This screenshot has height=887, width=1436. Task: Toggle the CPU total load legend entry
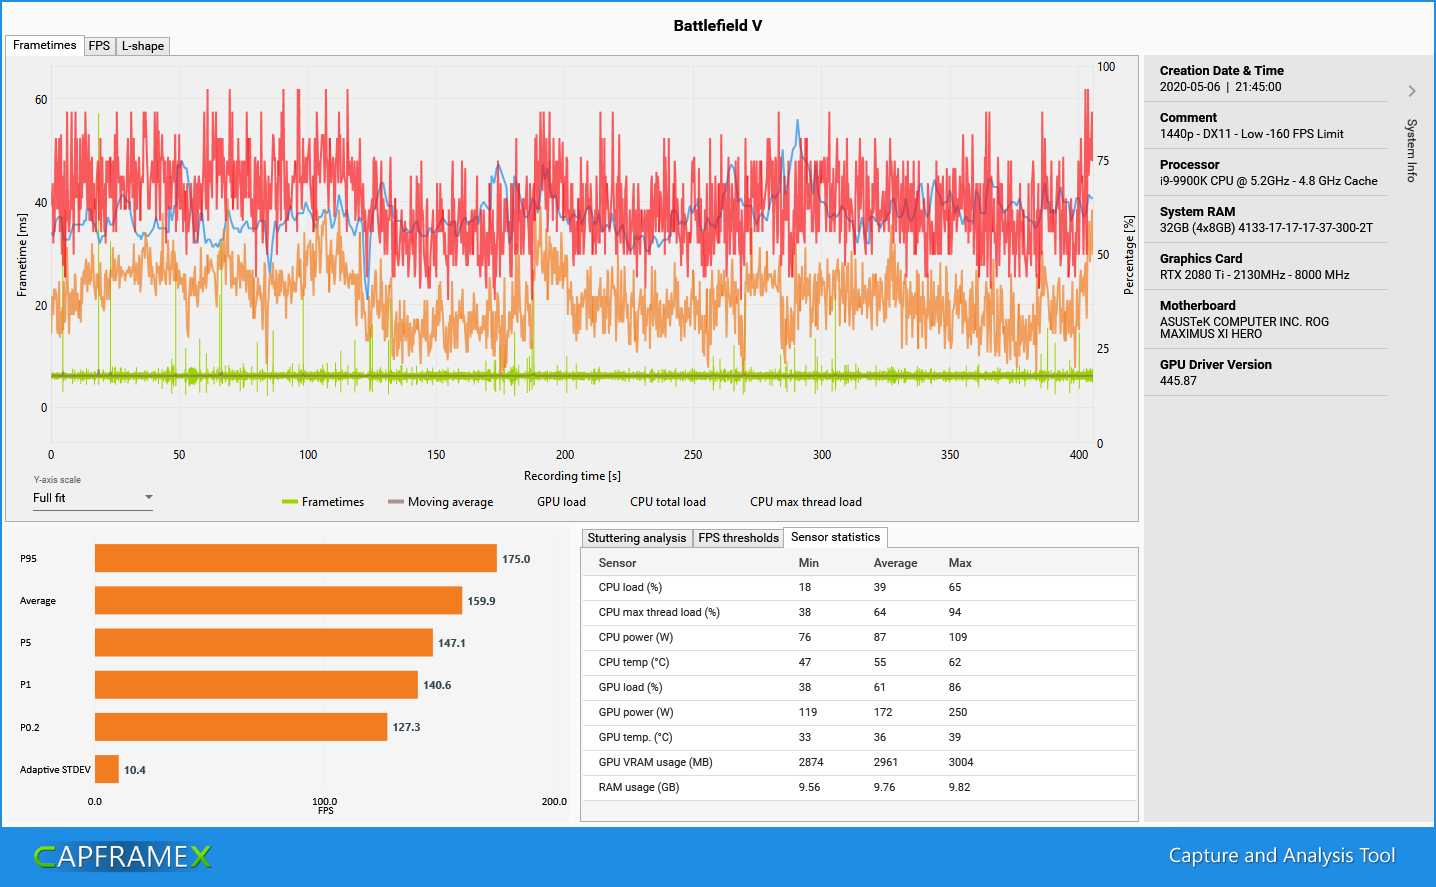[x=668, y=502]
